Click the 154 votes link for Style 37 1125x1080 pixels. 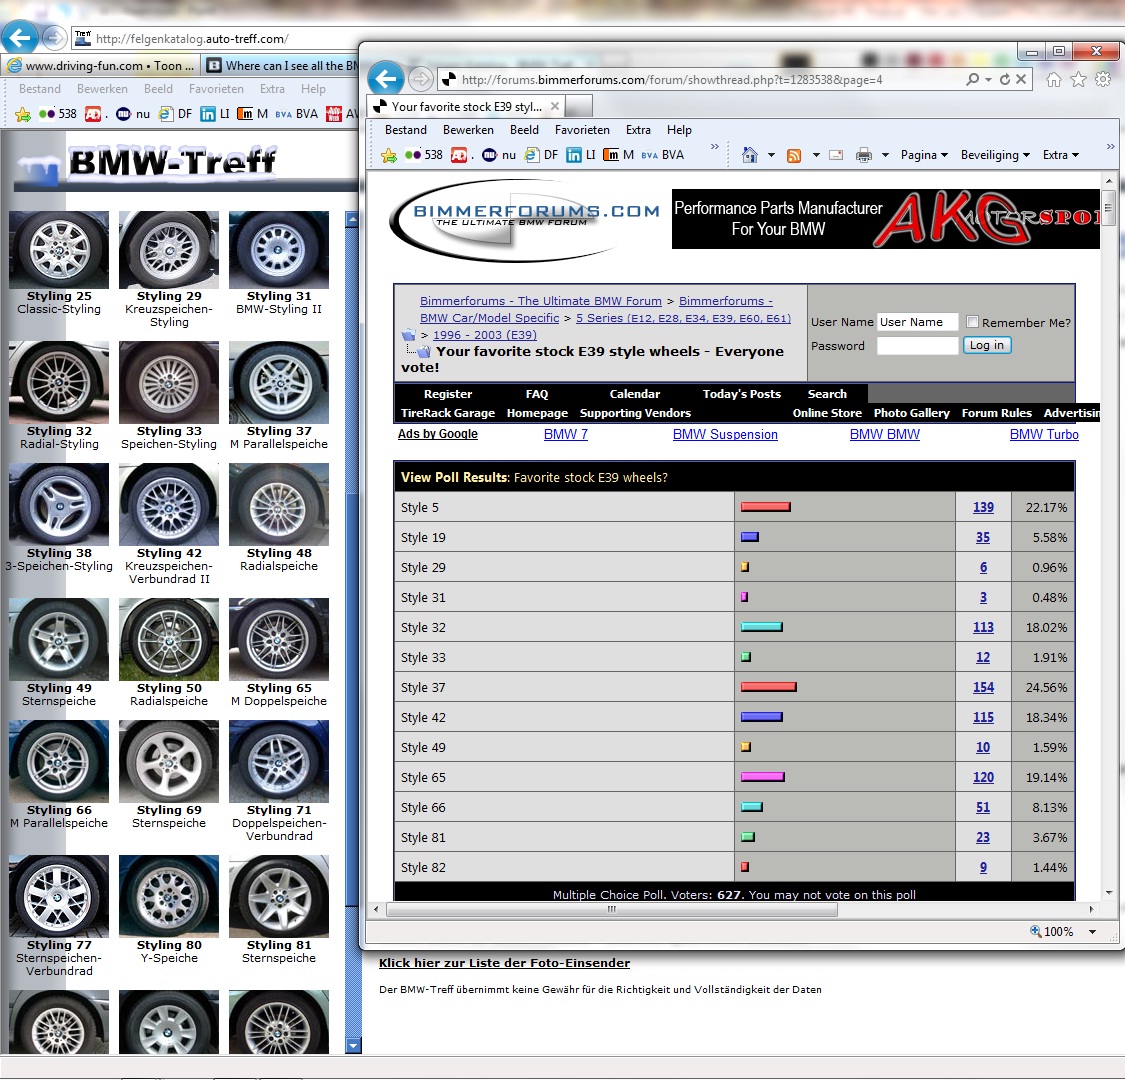pyautogui.click(x=983, y=687)
